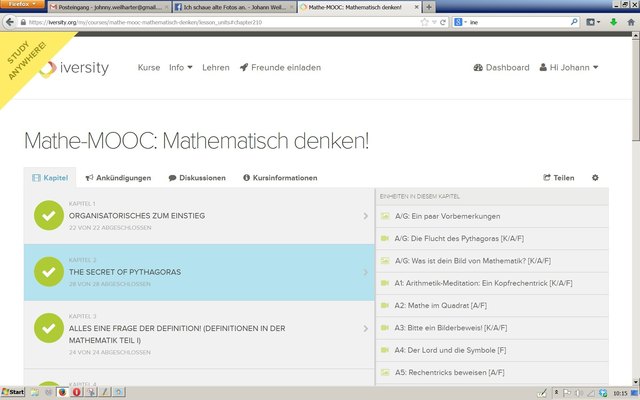
Task: Switch to the Gmail Posteingang tab
Action: 109,7
